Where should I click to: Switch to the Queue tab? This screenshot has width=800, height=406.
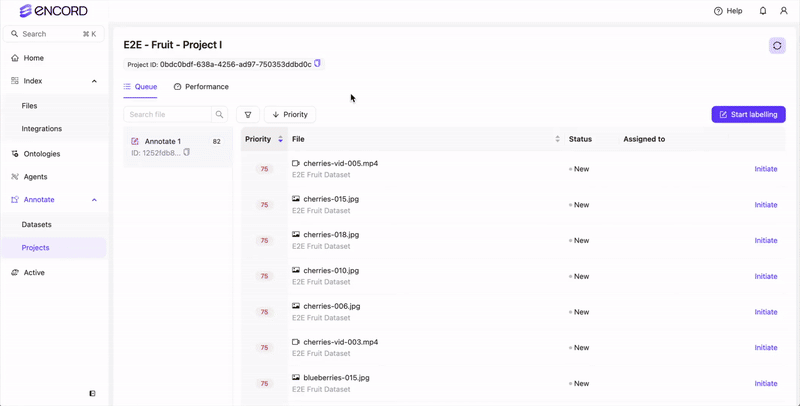pos(140,87)
